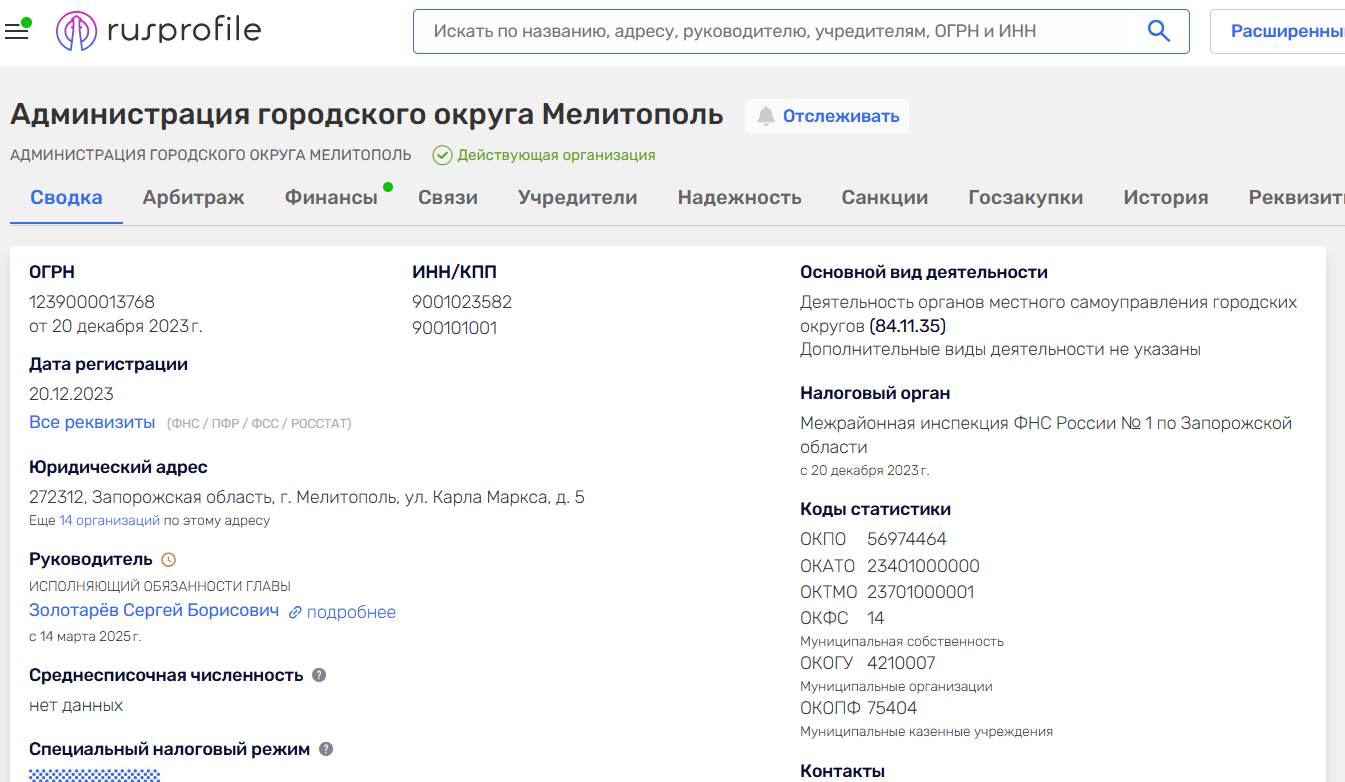Image resolution: width=1345 pixels, height=782 pixels.
Task: Click the подробнее link
Action: (351, 612)
